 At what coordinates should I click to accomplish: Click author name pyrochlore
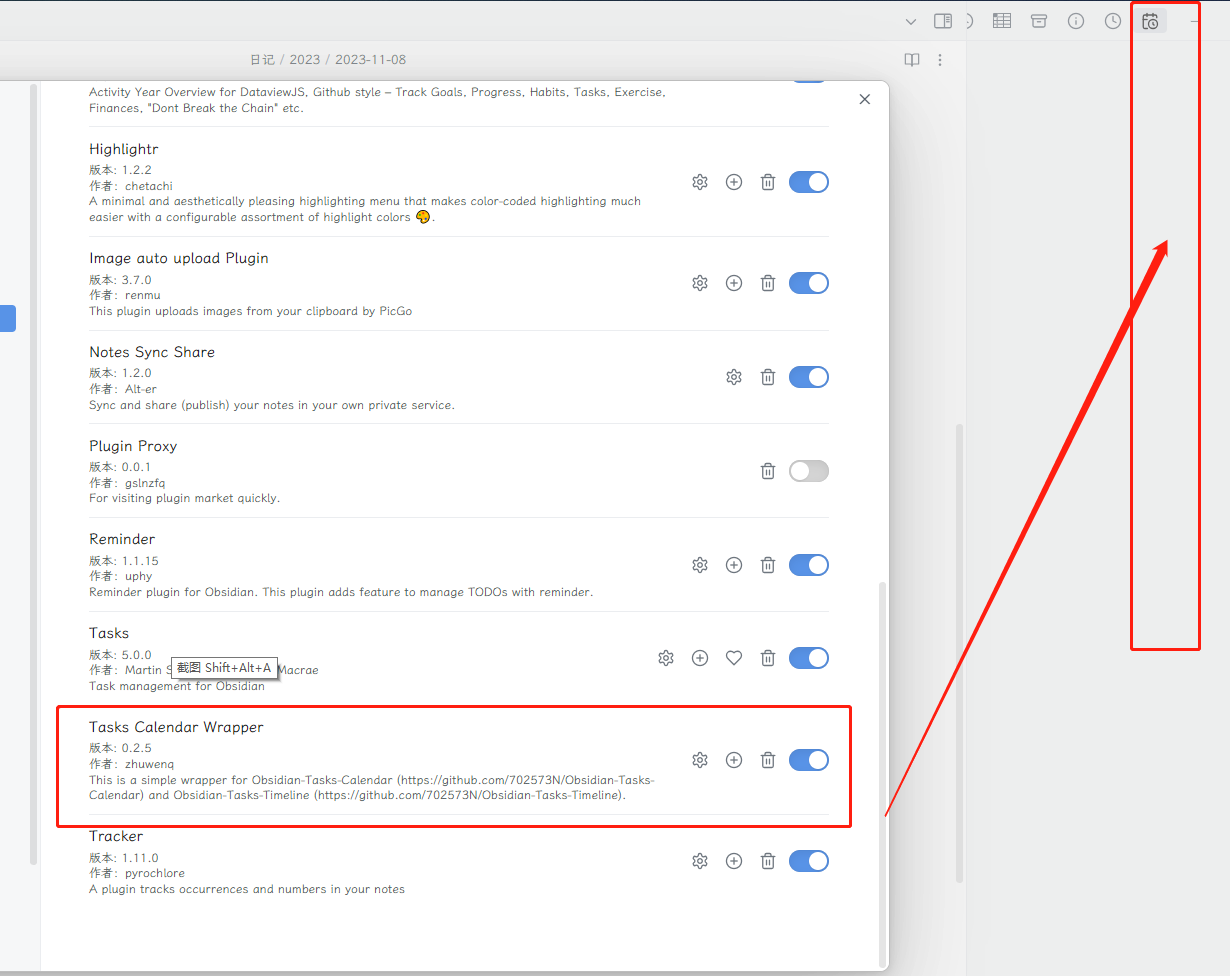(155, 873)
